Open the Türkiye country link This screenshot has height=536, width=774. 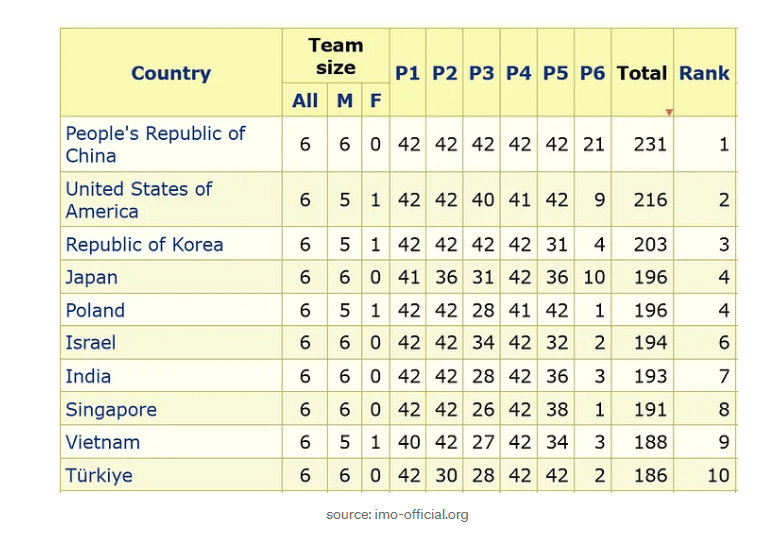coord(99,475)
